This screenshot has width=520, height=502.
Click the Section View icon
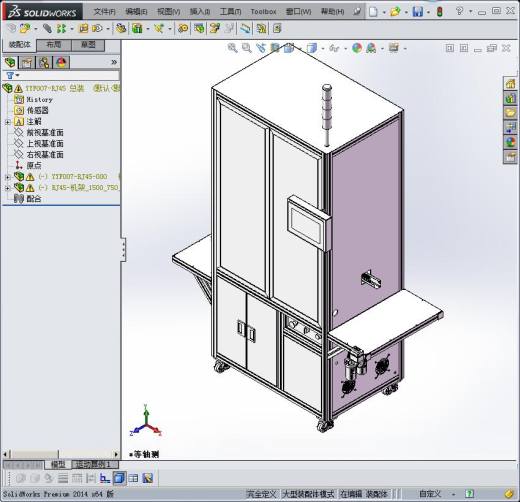[275, 48]
